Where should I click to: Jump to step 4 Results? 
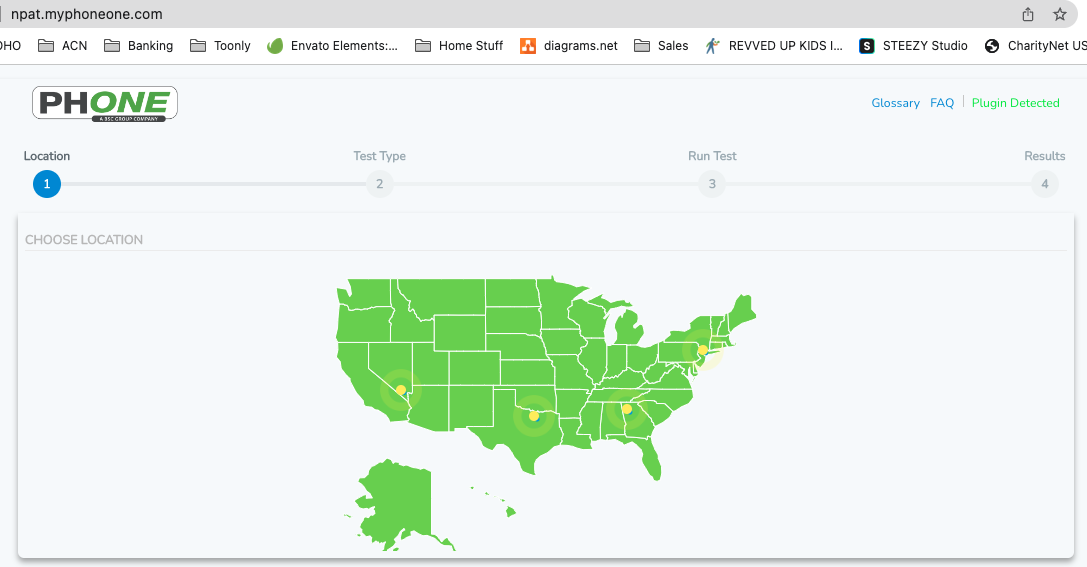pyautogui.click(x=1044, y=184)
